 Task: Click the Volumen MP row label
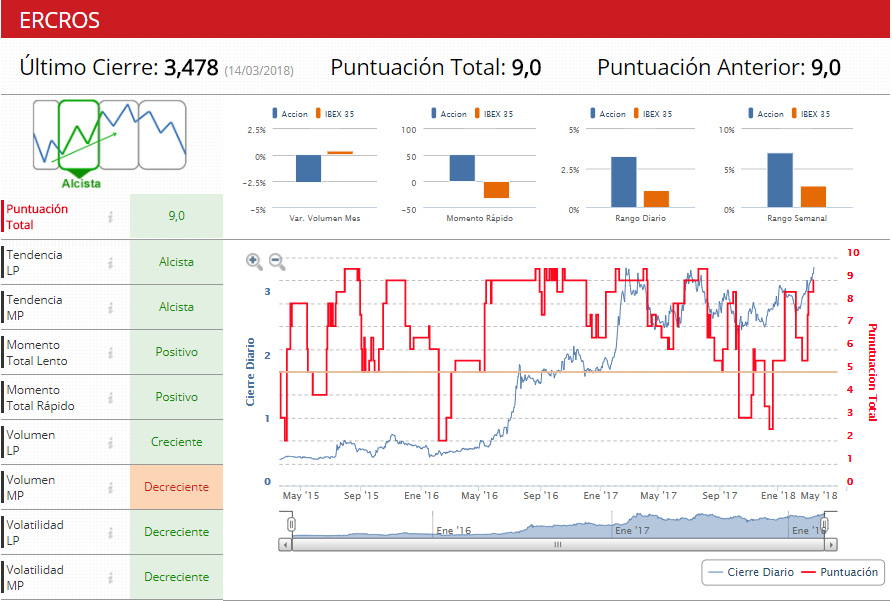[31, 488]
